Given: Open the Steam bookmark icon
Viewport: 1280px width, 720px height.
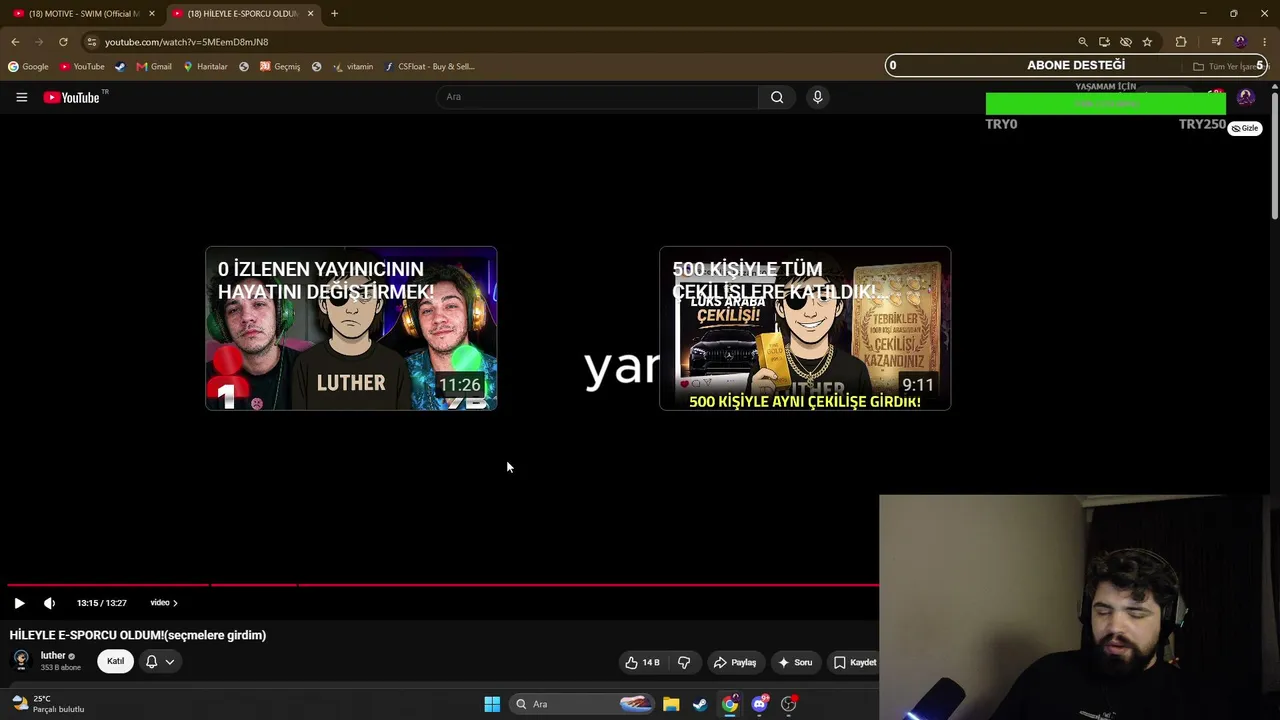Looking at the screenshot, I should [x=120, y=67].
